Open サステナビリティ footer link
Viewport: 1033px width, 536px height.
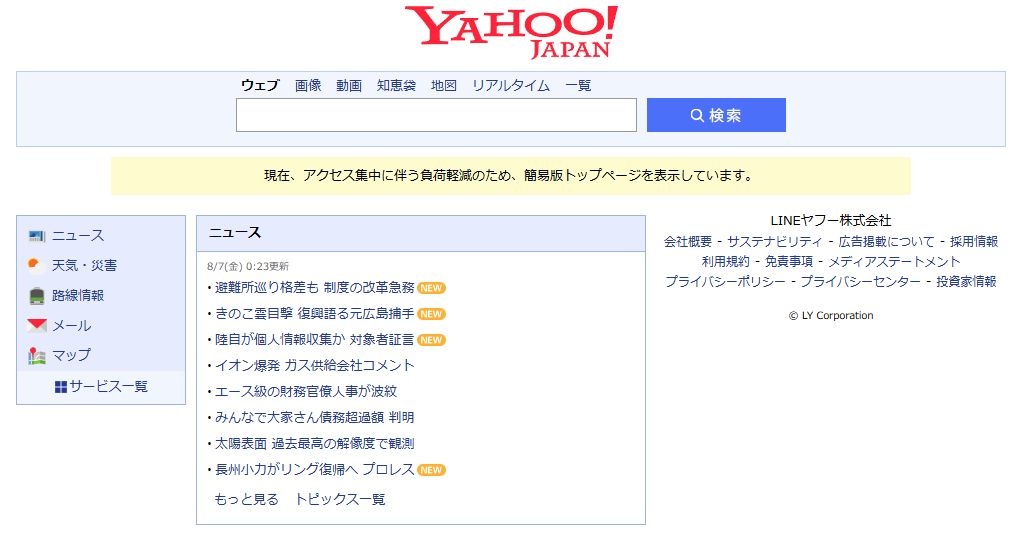pos(775,242)
